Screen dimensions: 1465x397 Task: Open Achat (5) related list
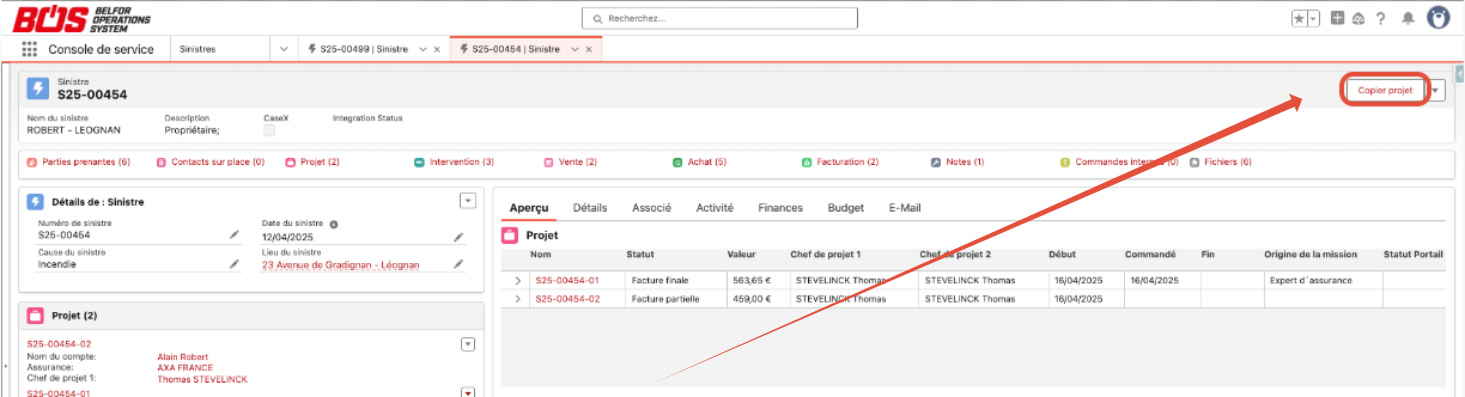click(x=707, y=162)
